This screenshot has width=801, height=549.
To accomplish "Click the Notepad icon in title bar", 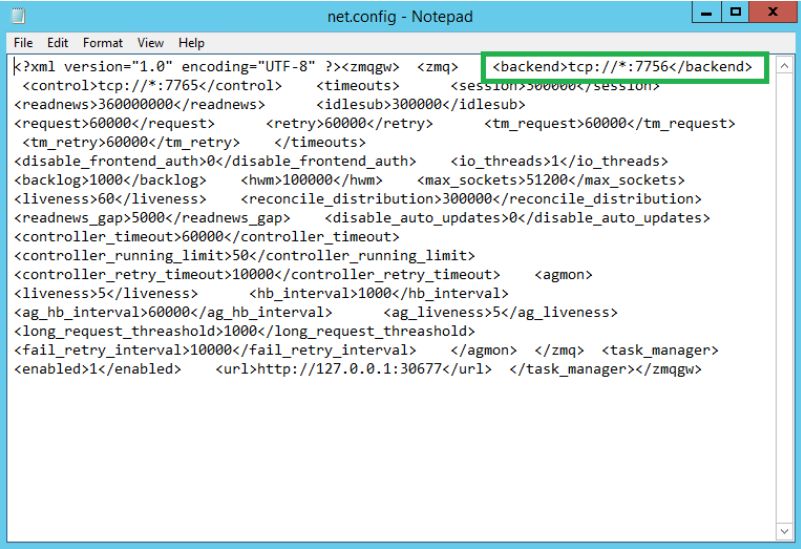I will coord(18,16).
